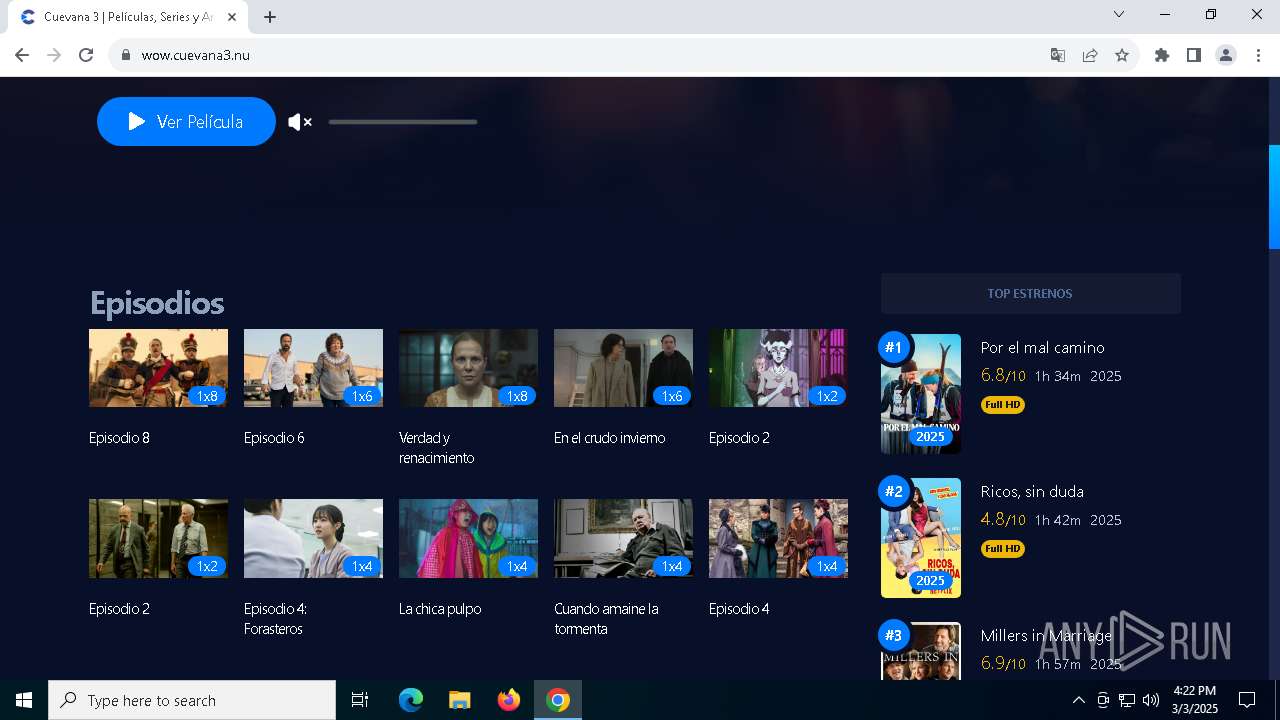Adjust the trailer volume slider
This screenshot has height=720, width=1280.
403,122
